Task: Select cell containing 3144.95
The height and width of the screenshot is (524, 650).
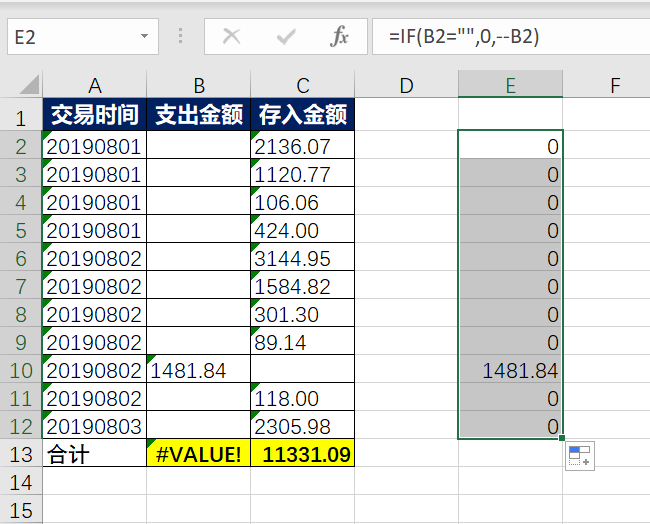Action: (x=303, y=257)
